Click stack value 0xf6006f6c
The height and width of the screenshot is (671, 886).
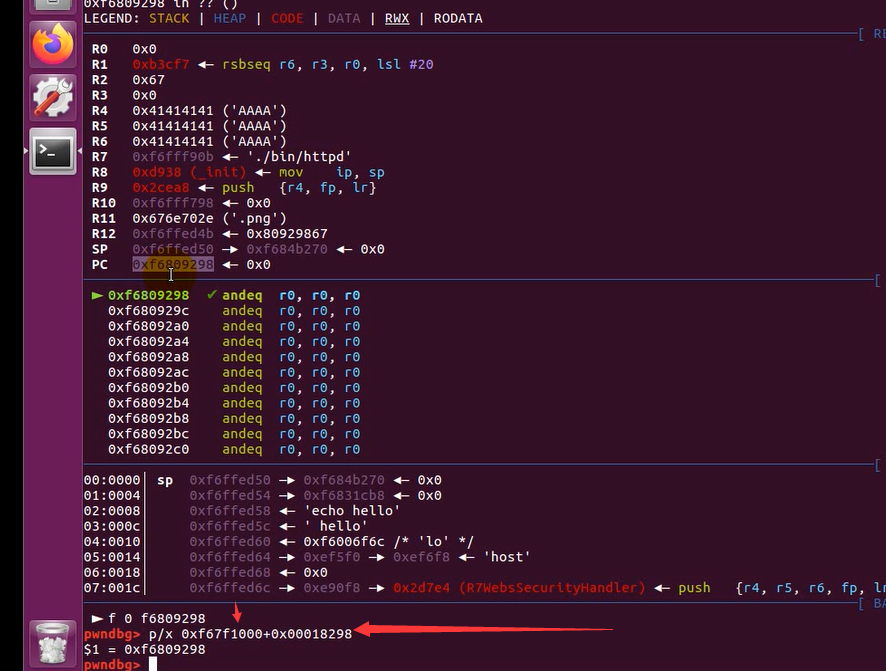344,542
